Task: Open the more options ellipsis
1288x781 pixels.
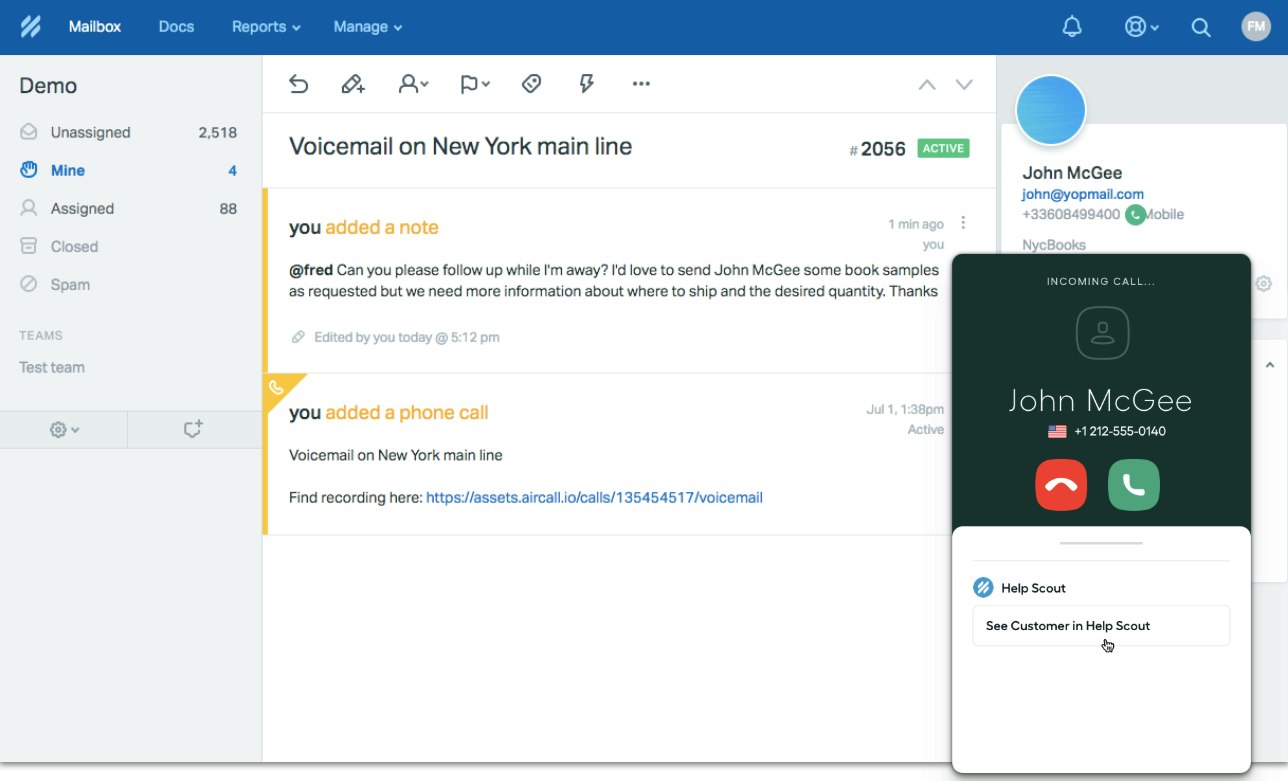Action: (x=642, y=84)
